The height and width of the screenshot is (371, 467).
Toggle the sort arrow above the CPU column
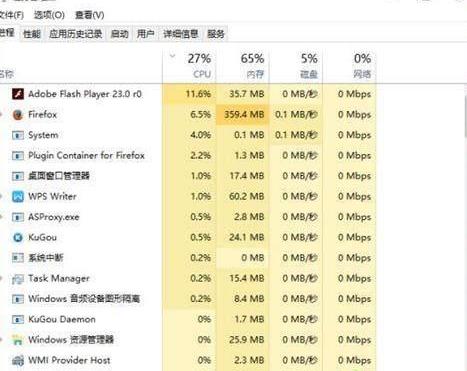coord(172,56)
